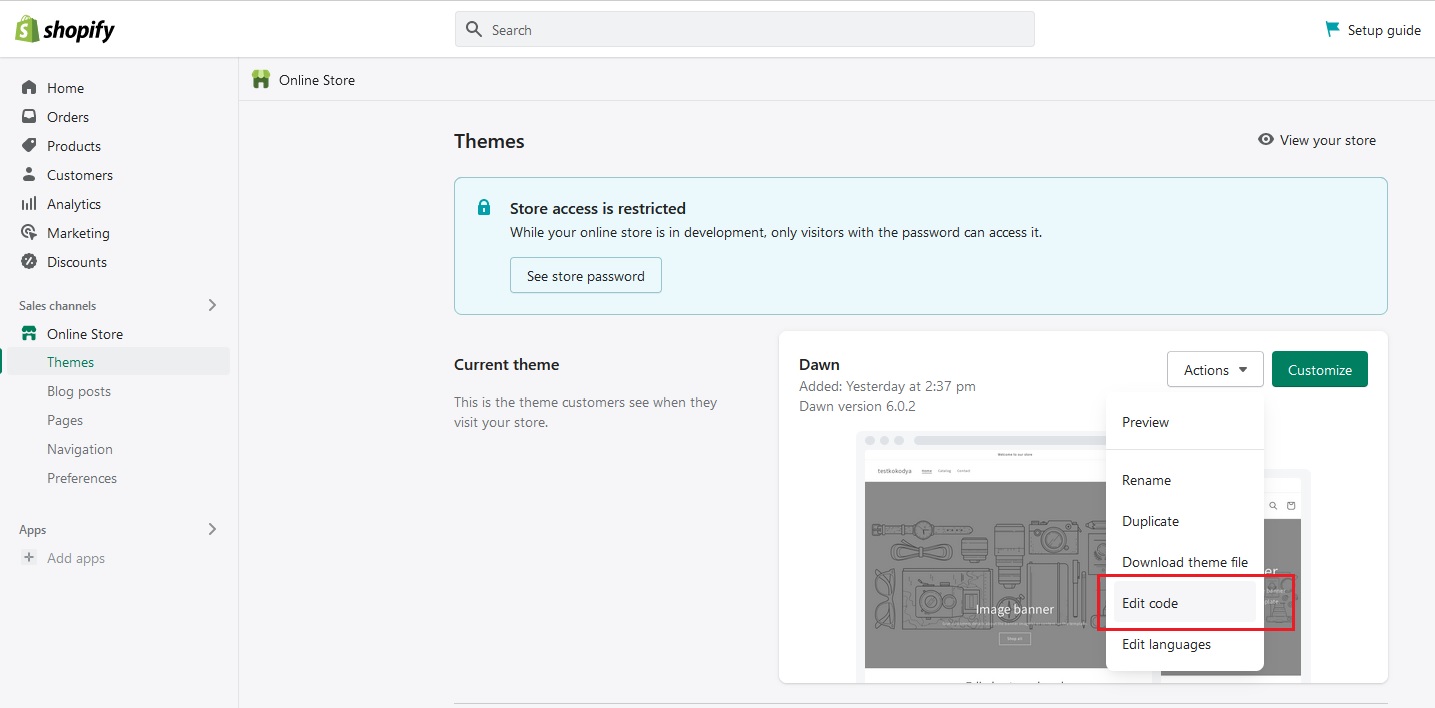
Task: Click the Customers person icon
Action: (29, 175)
